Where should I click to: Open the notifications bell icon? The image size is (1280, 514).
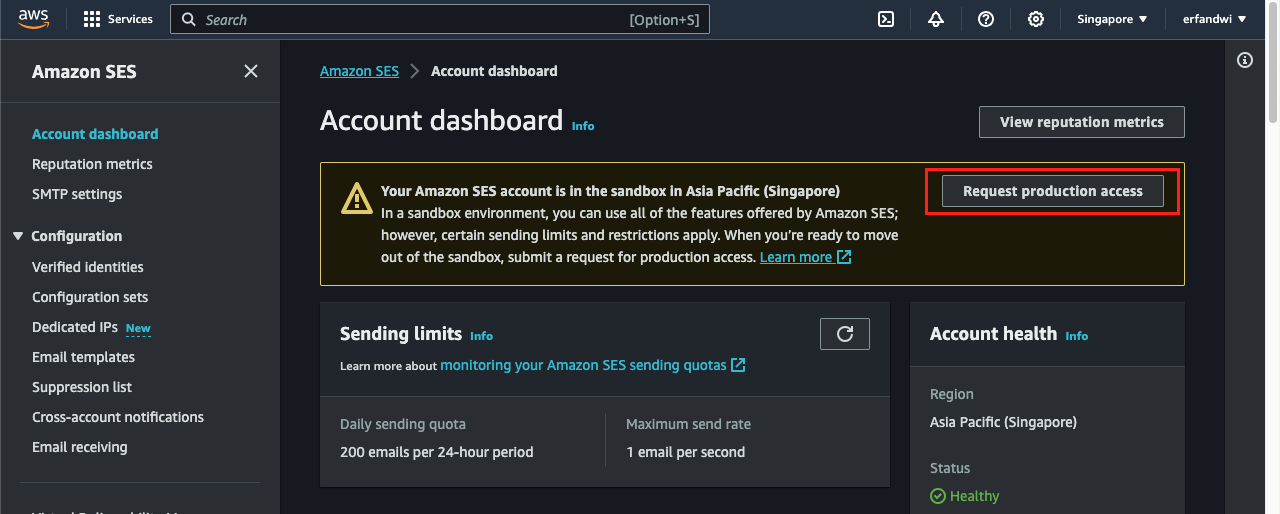click(x=936, y=19)
